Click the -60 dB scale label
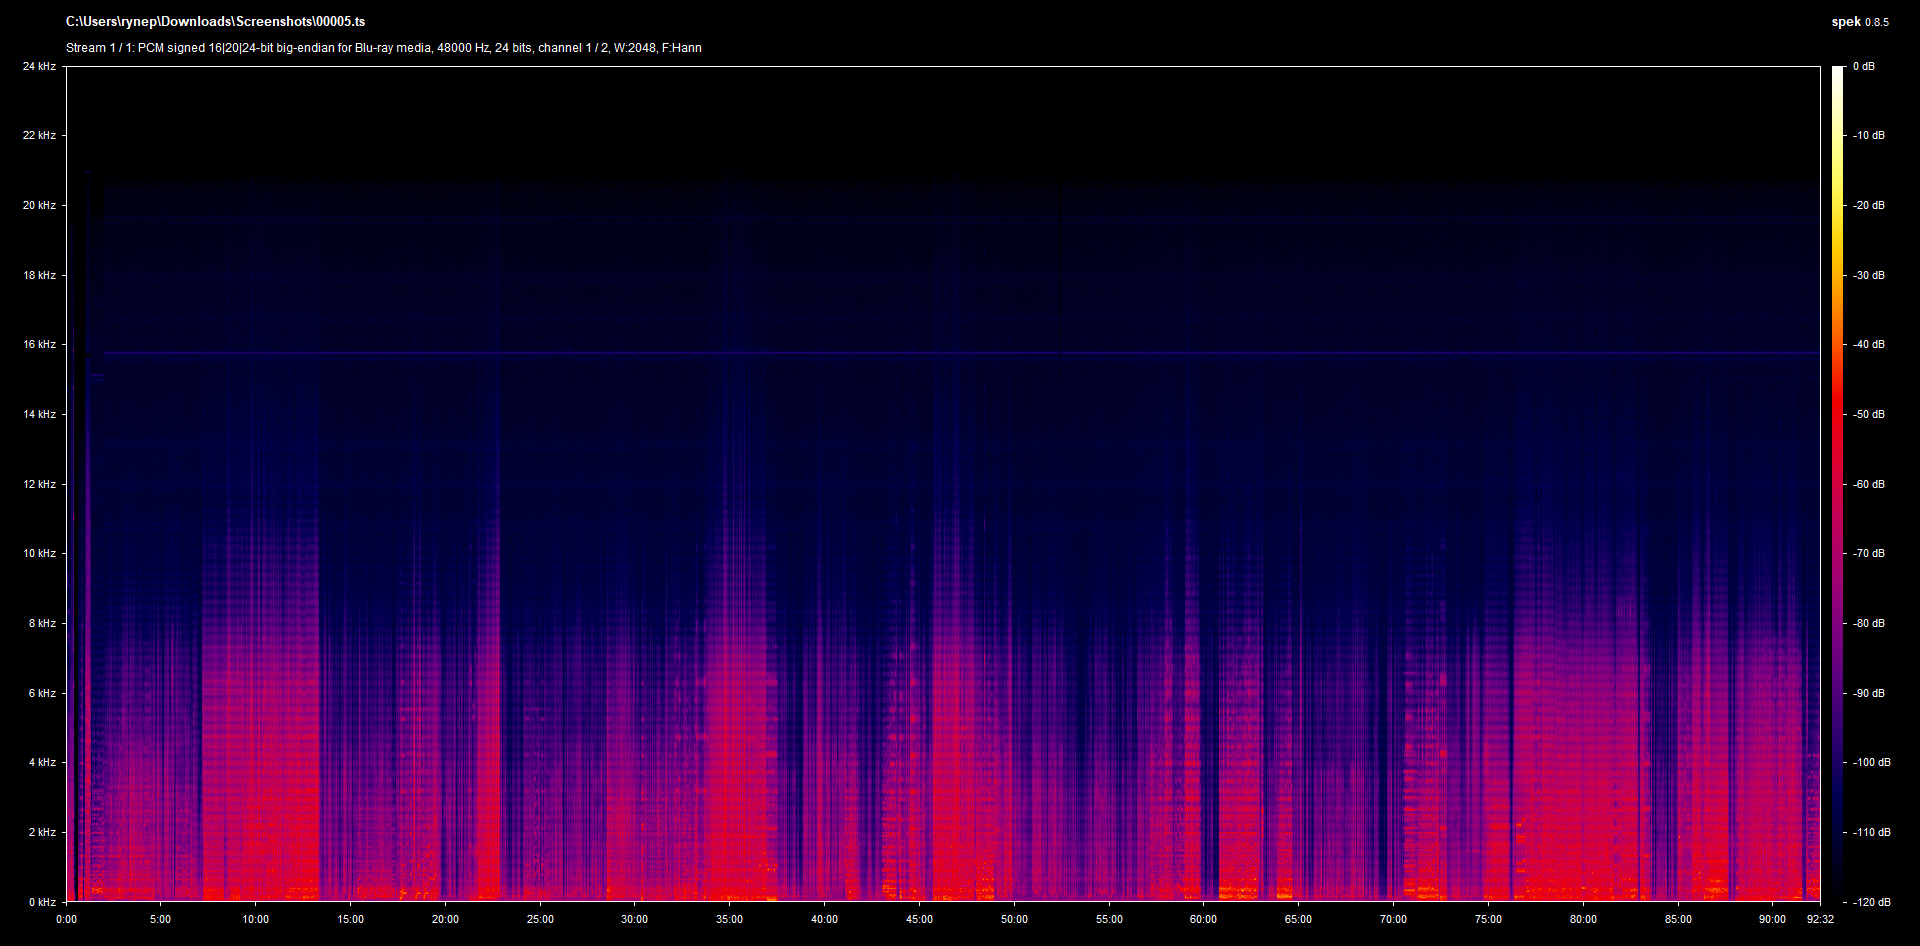This screenshot has width=1920, height=946. [1868, 485]
